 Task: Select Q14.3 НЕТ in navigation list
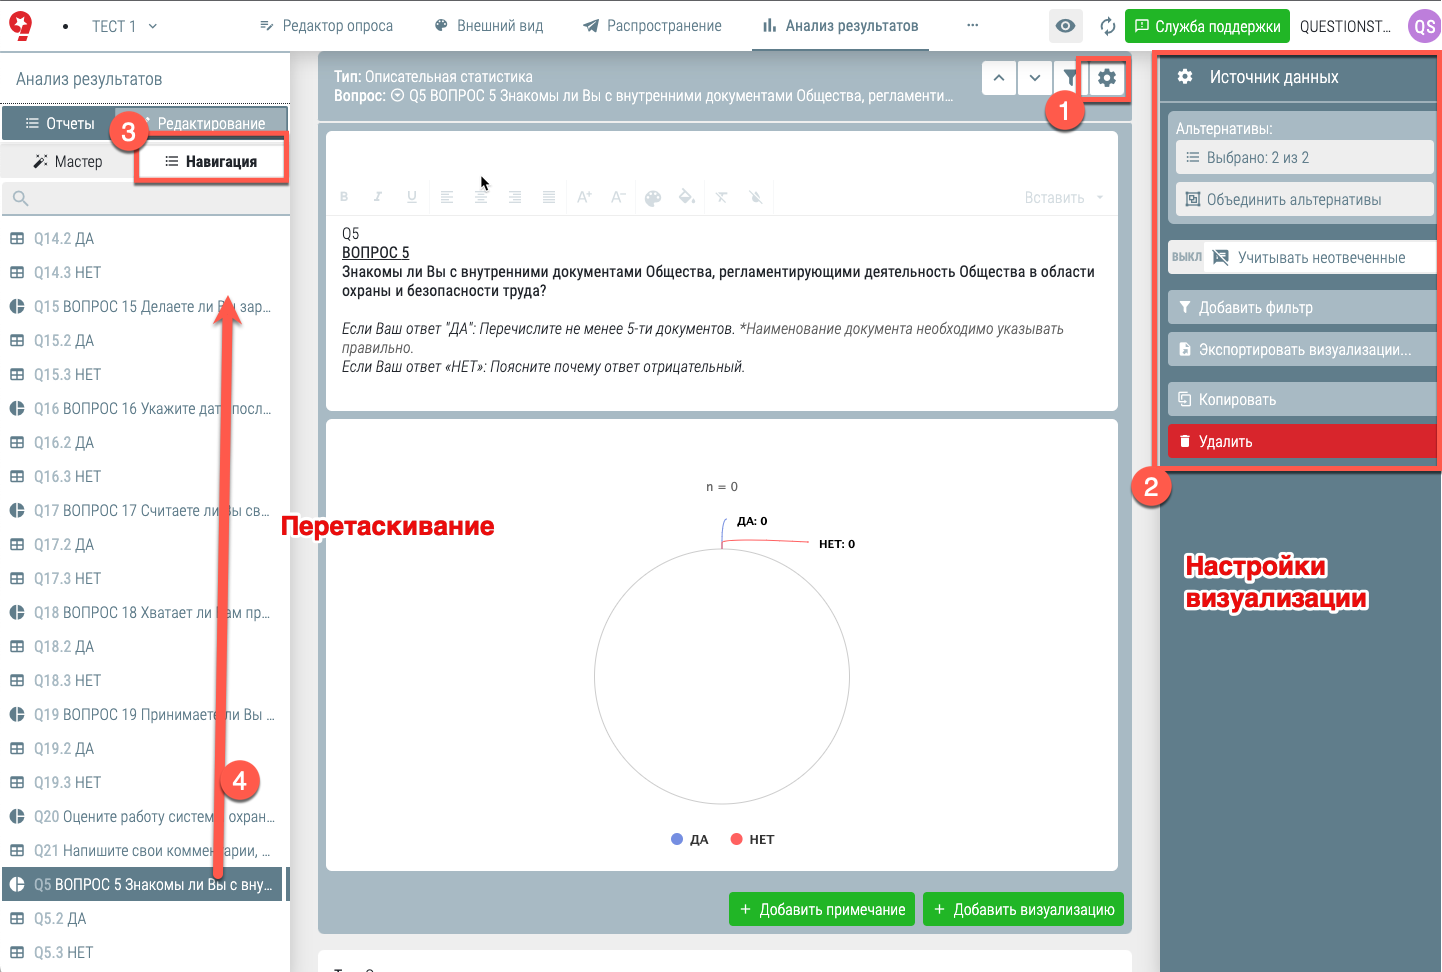coord(144,272)
